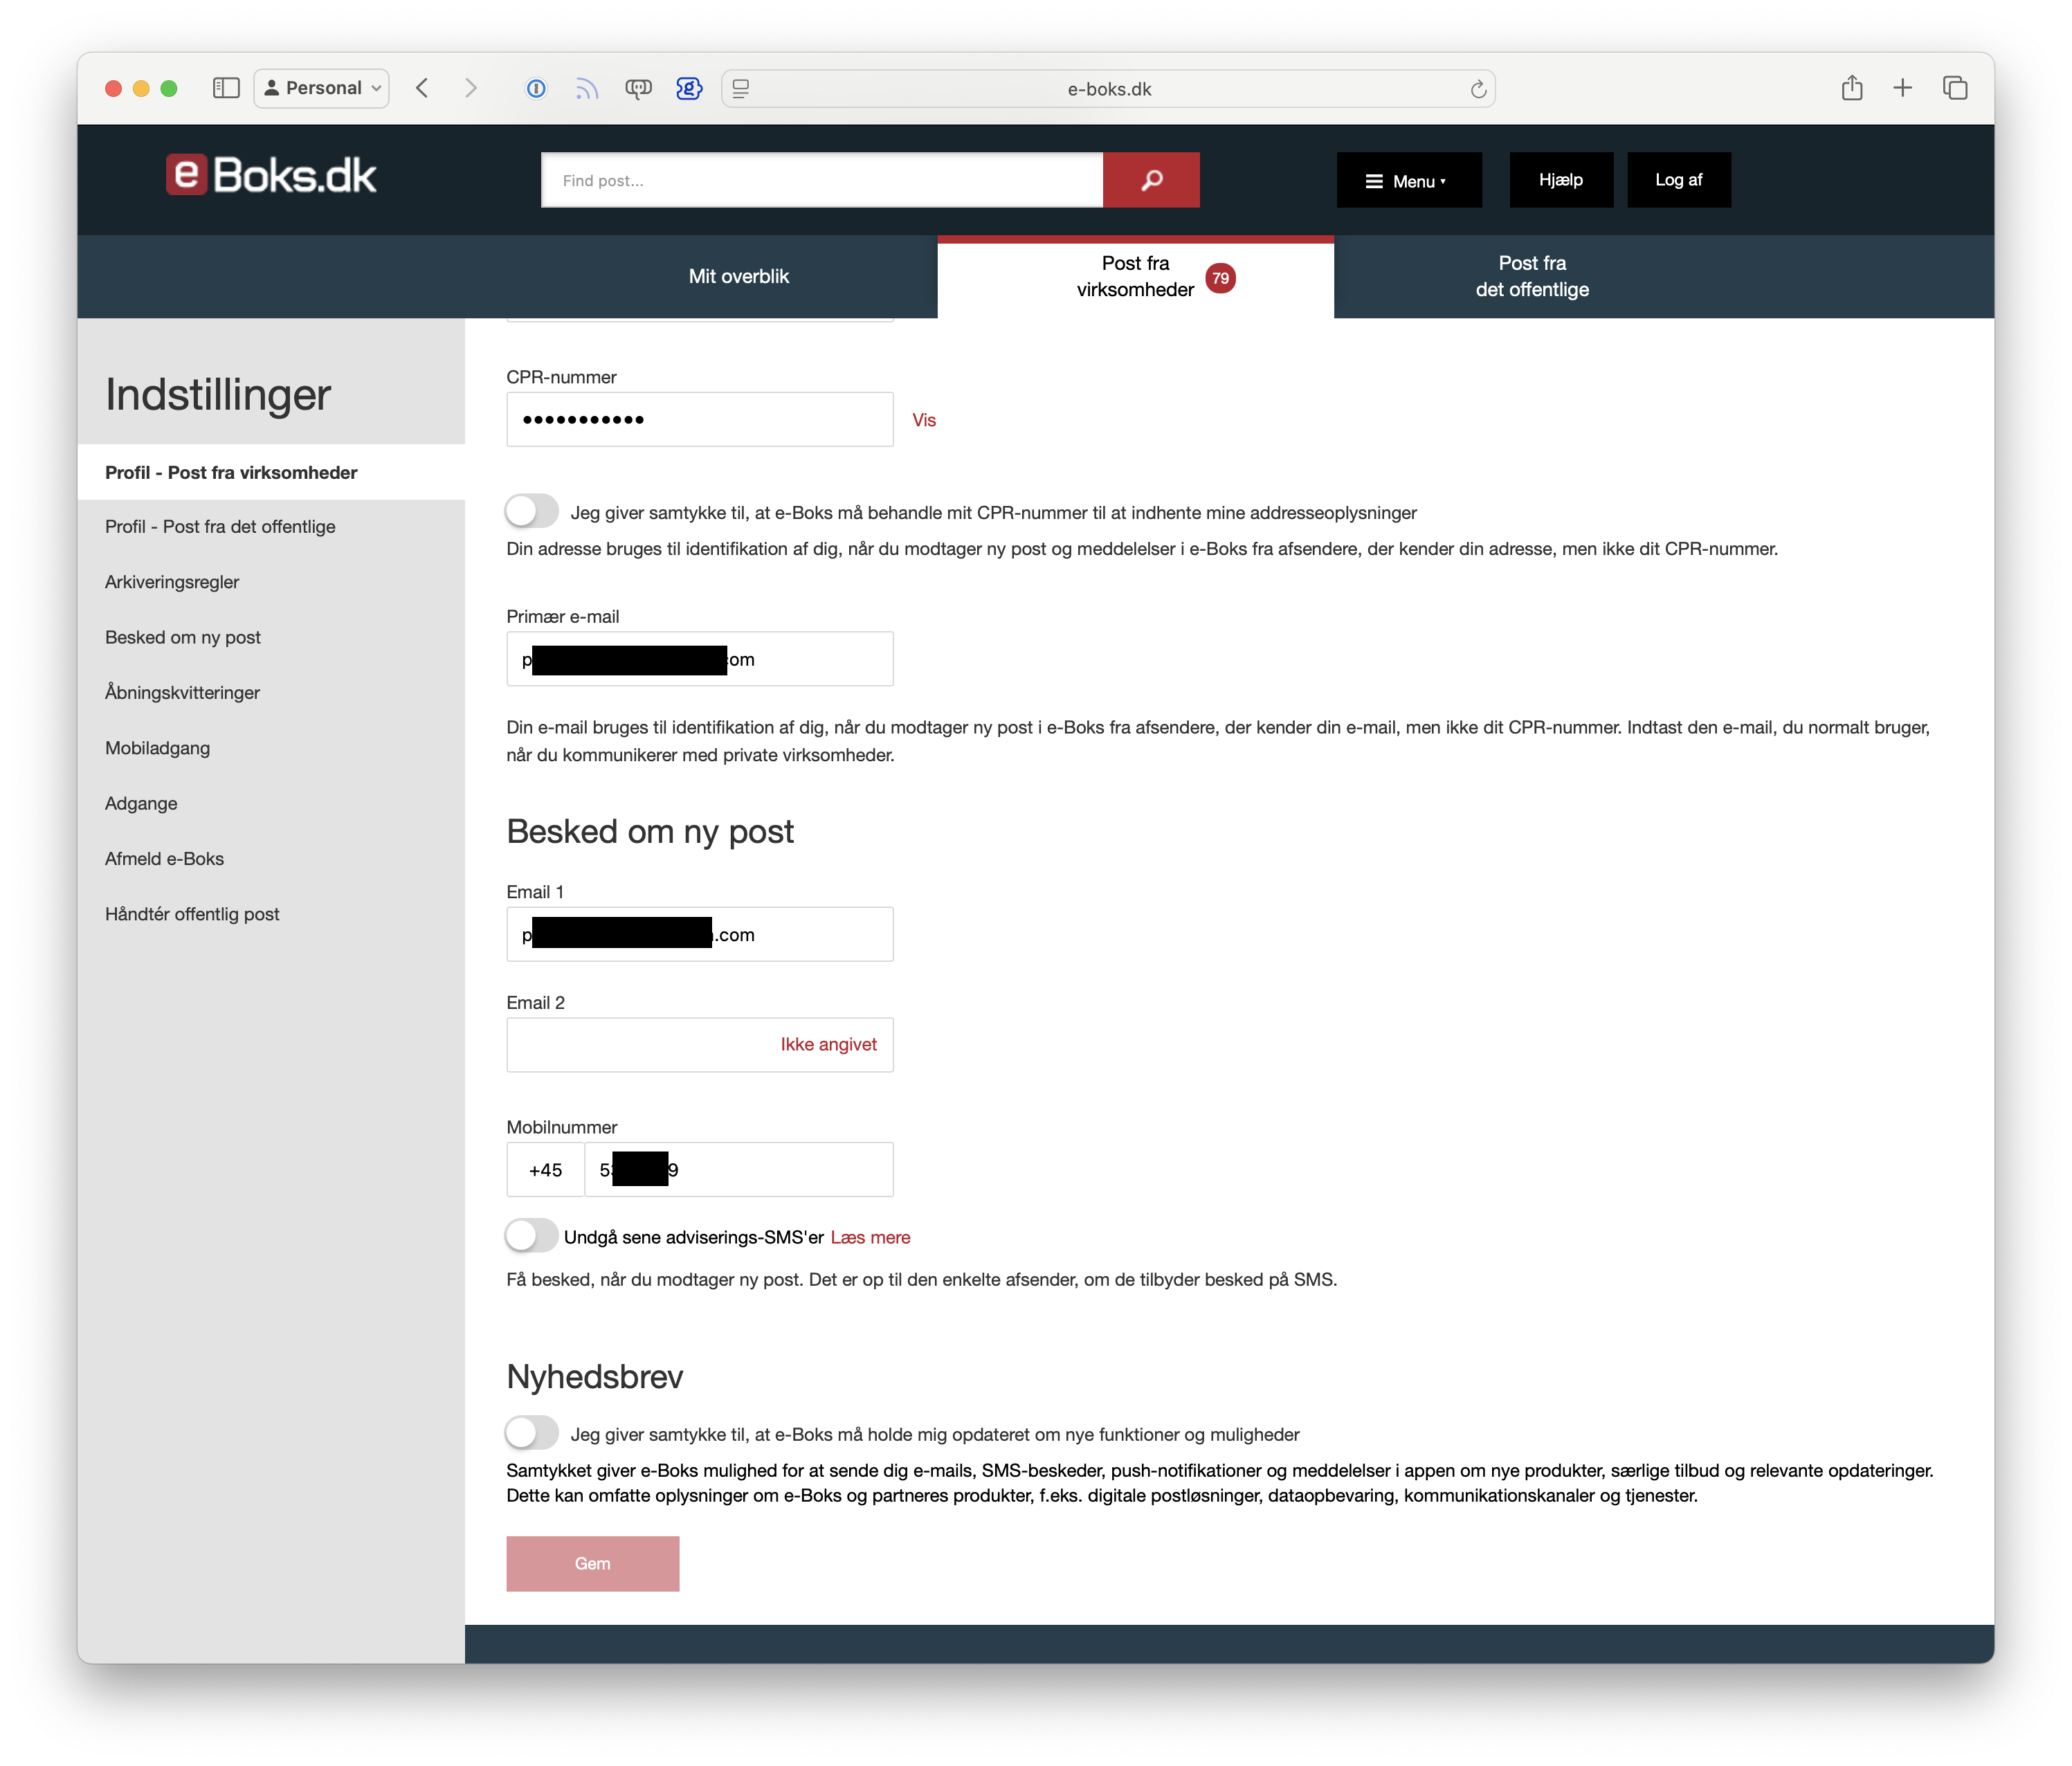Open the Menu dropdown
2072x1766 pixels.
click(1408, 181)
